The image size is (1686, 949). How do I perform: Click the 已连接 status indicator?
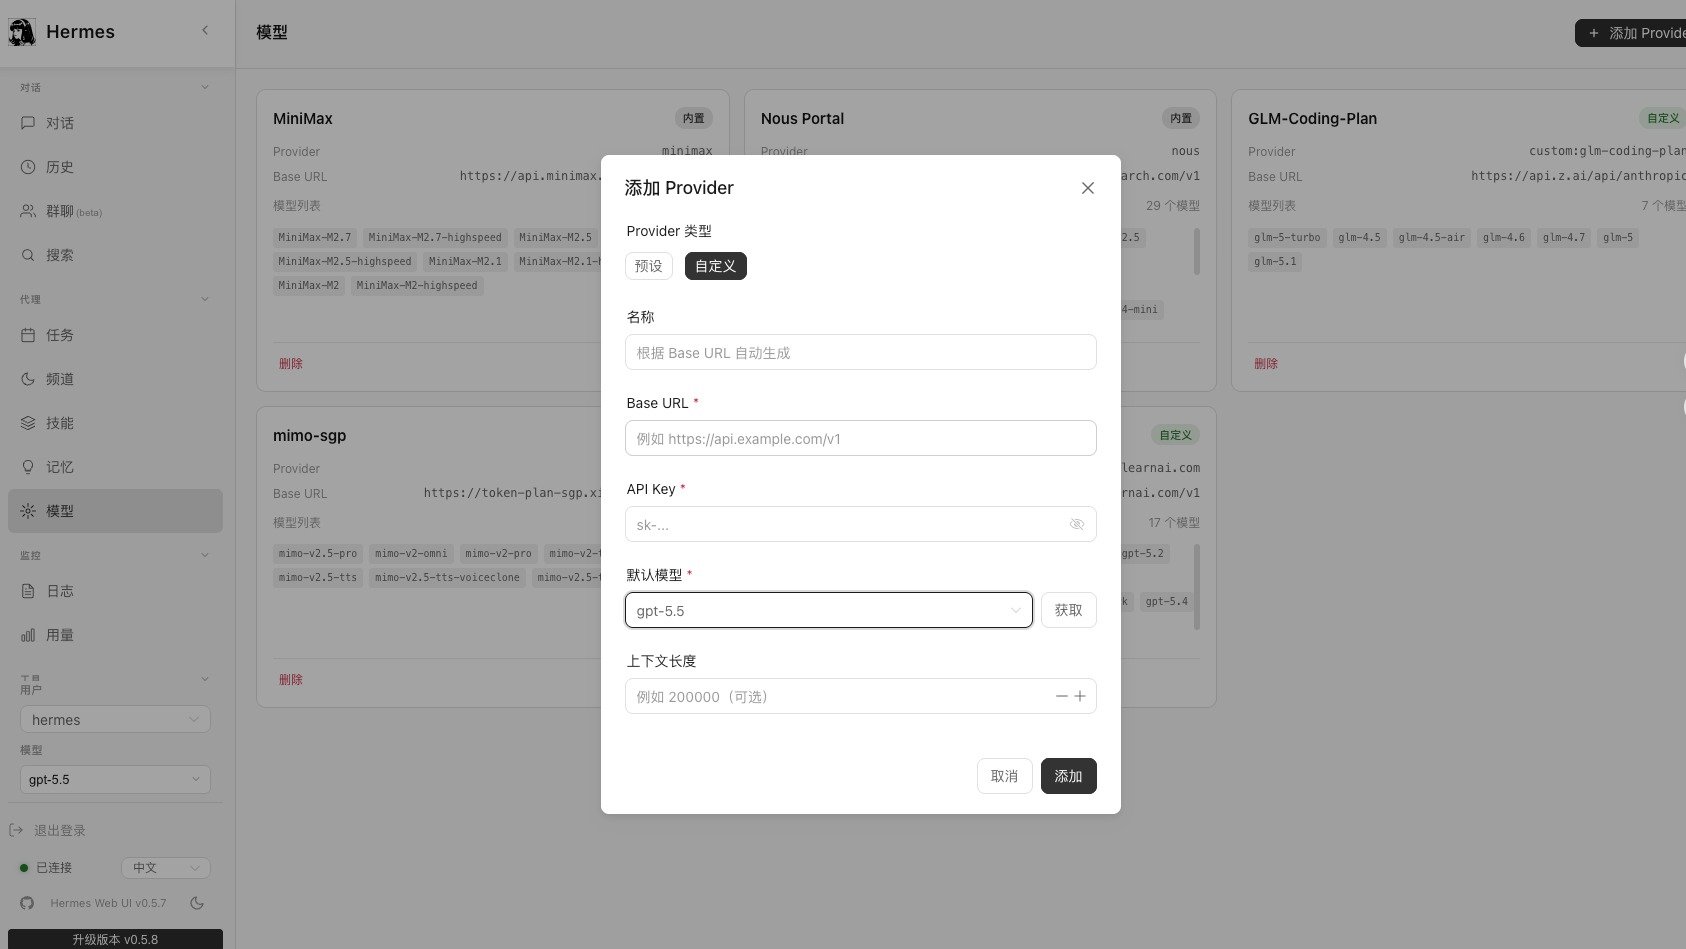coord(47,868)
